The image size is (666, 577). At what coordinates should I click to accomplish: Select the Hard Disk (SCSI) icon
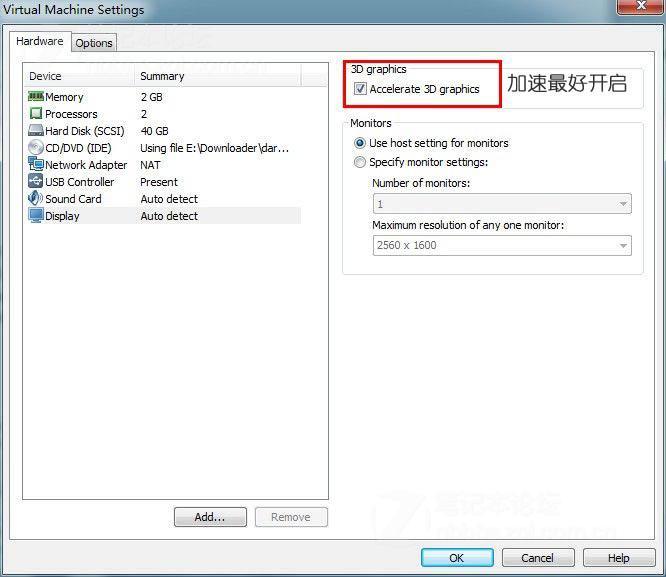pos(36,131)
